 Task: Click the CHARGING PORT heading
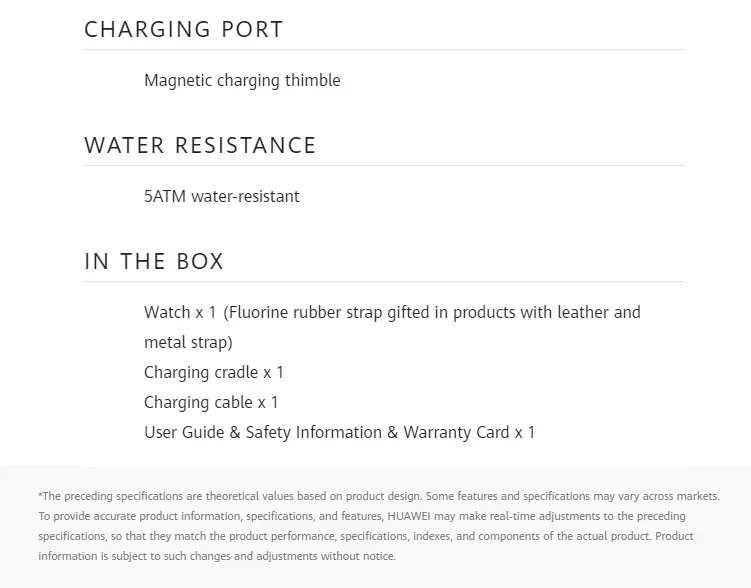click(184, 29)
